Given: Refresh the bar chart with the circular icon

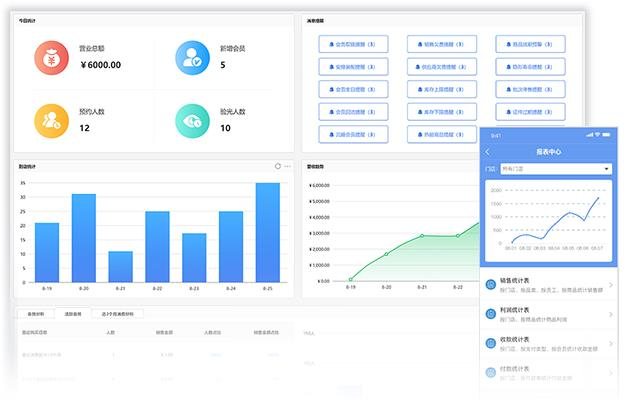Looking at the screenshot, I should (278, 166).
